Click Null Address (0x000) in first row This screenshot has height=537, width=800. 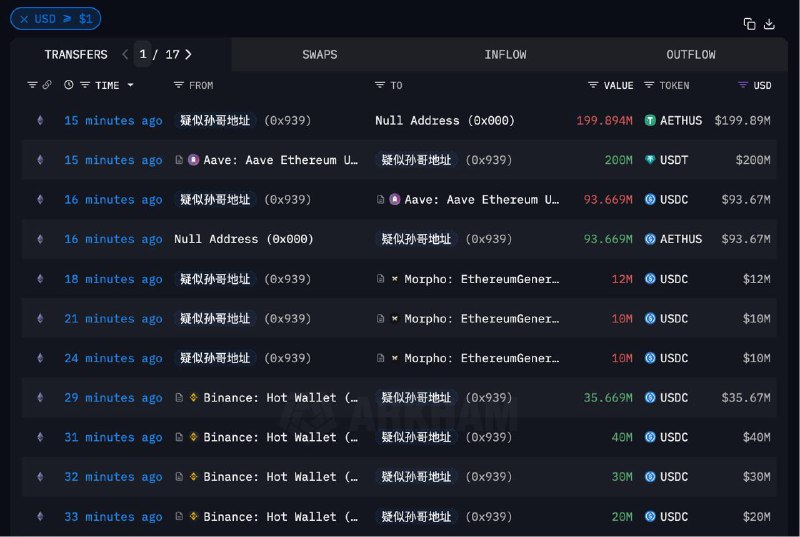click(x=445, y=120)
